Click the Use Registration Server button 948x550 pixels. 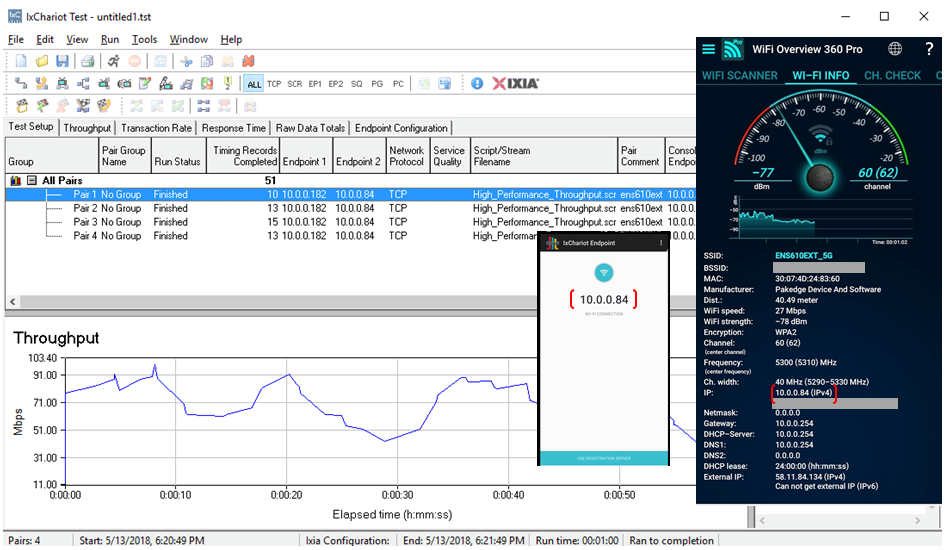tap(603, 458)
